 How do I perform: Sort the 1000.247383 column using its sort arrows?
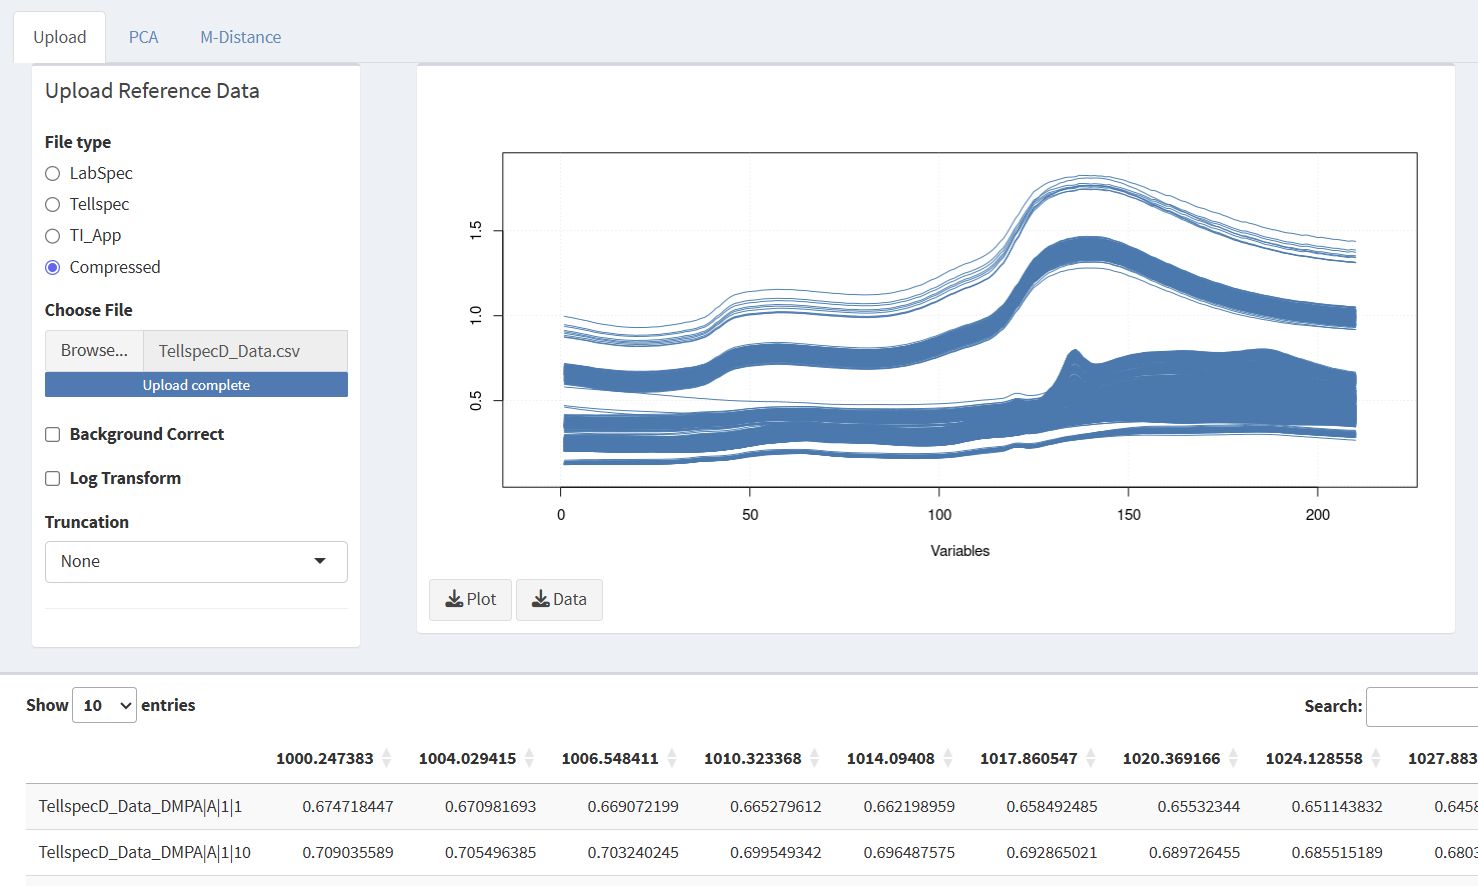388,758
